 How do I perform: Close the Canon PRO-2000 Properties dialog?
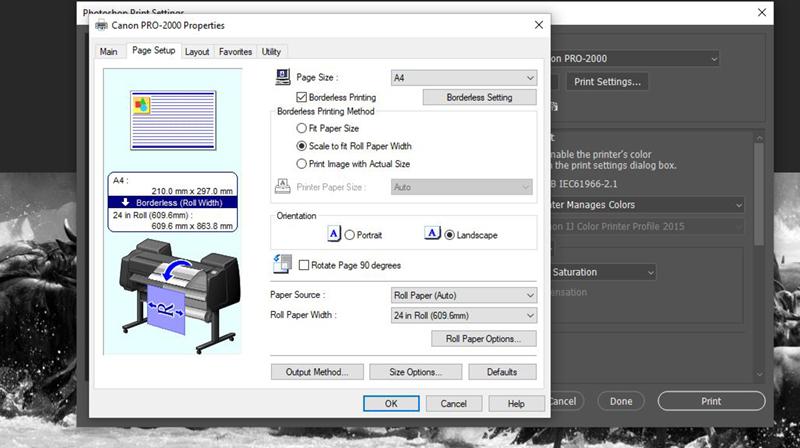(x=539, y=24)
